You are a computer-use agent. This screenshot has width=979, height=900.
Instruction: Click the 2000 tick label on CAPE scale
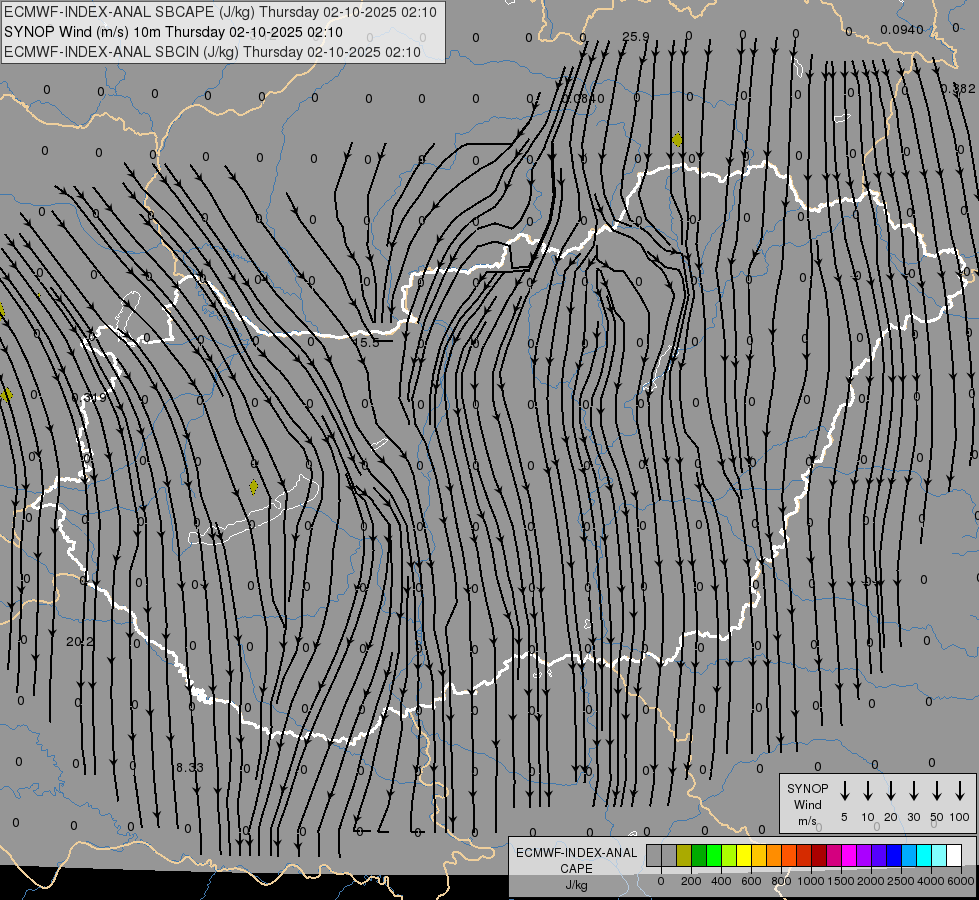point(871,881)
